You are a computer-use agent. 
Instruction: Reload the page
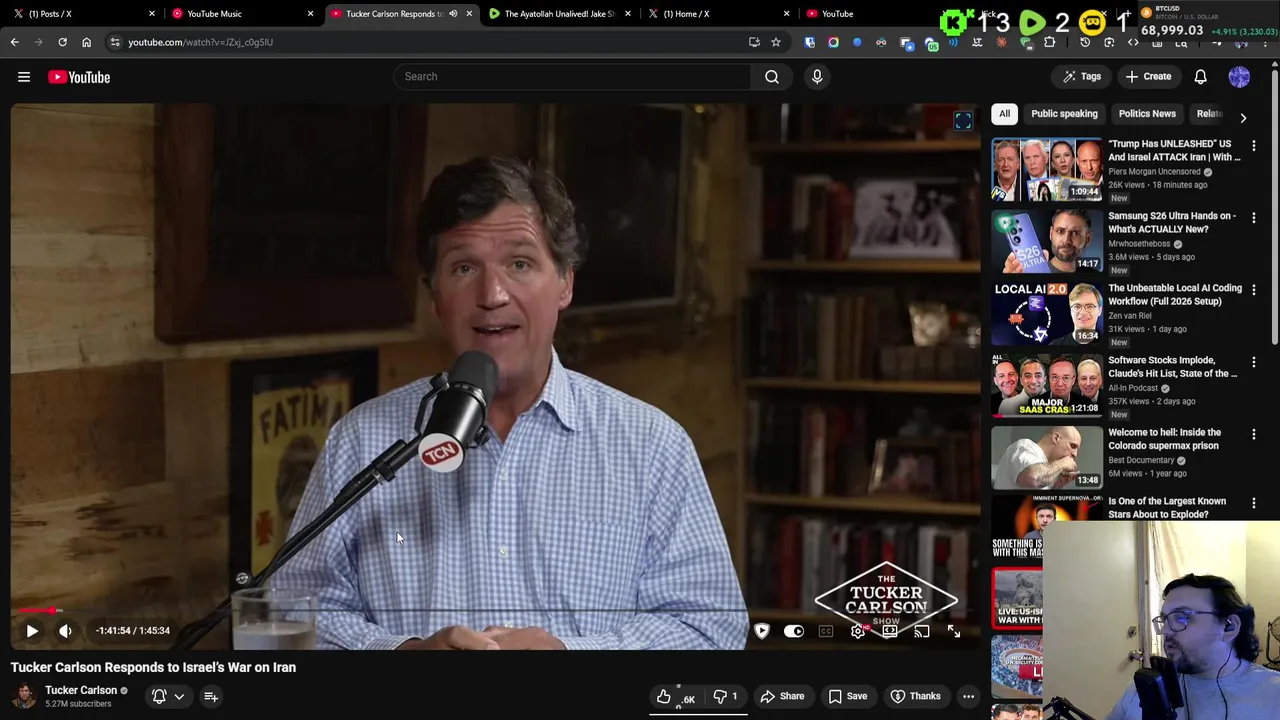click(x=62, y=42)
